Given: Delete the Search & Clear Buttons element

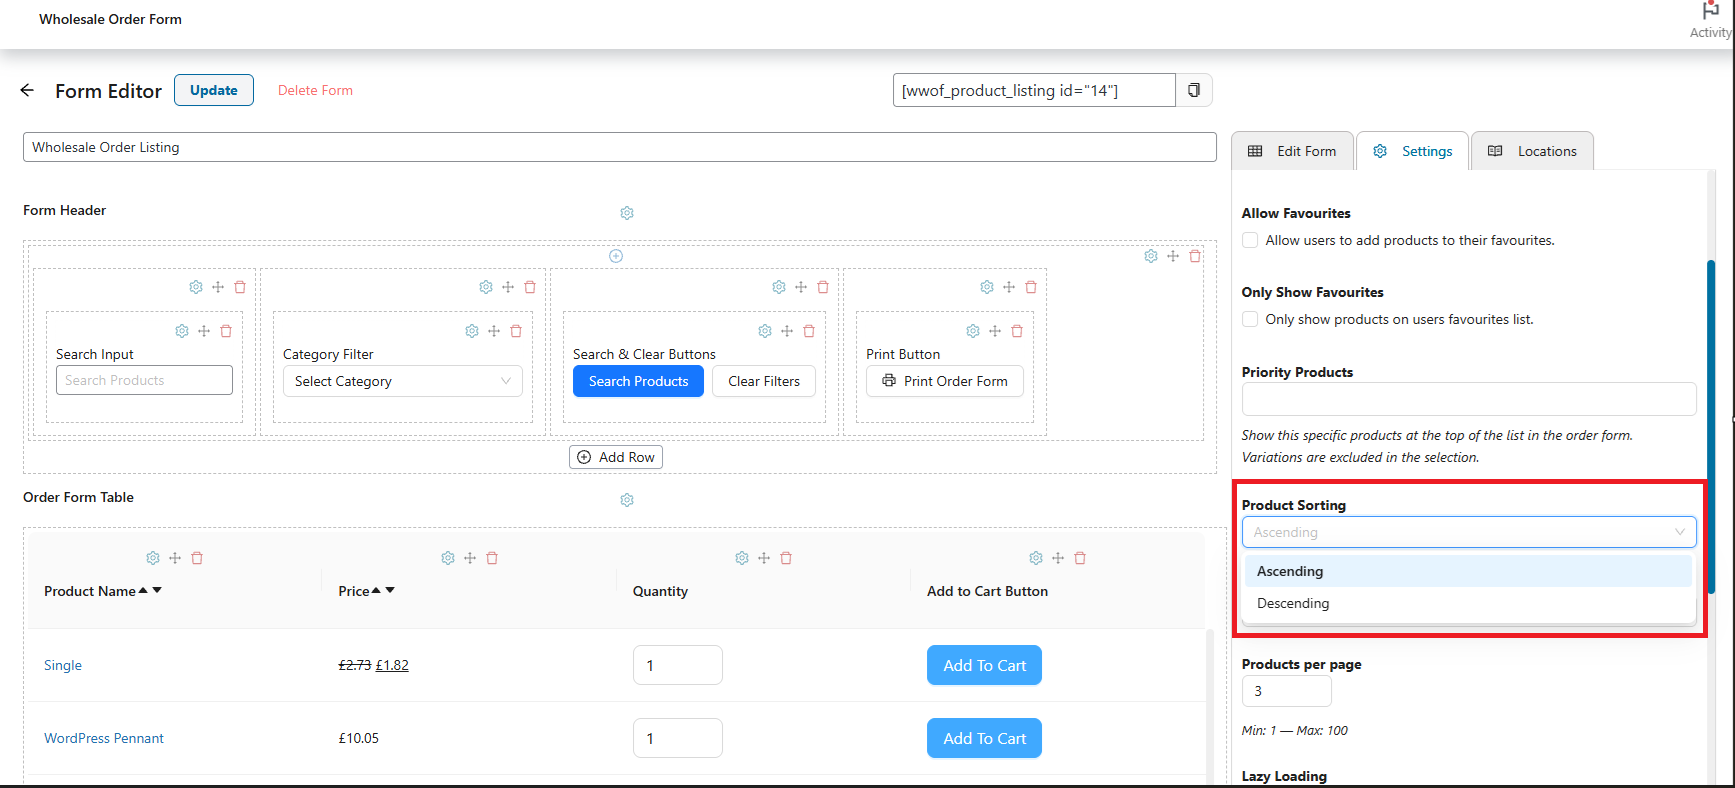Looking at the screenshot, I should 809,331.
